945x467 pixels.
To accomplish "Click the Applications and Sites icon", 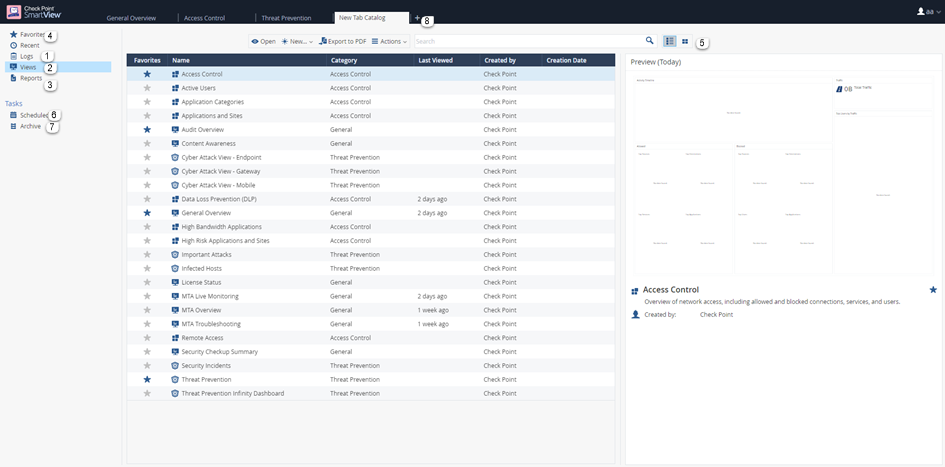I will pos(175,116).
